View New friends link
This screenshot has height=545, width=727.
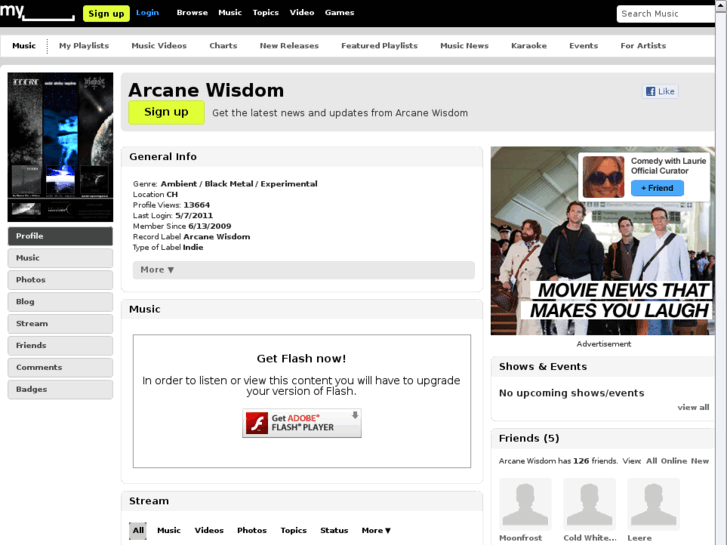click(x=700, y=461)
